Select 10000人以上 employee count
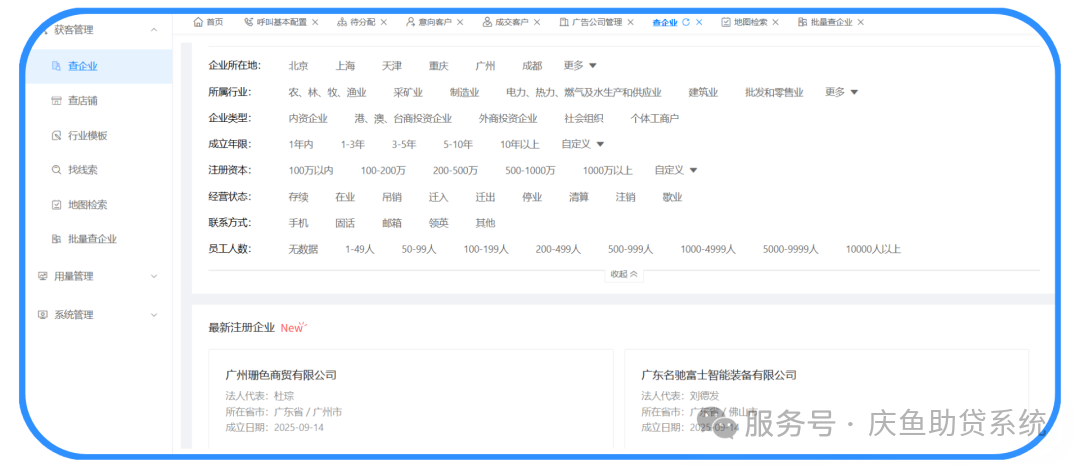 (873, 249)
